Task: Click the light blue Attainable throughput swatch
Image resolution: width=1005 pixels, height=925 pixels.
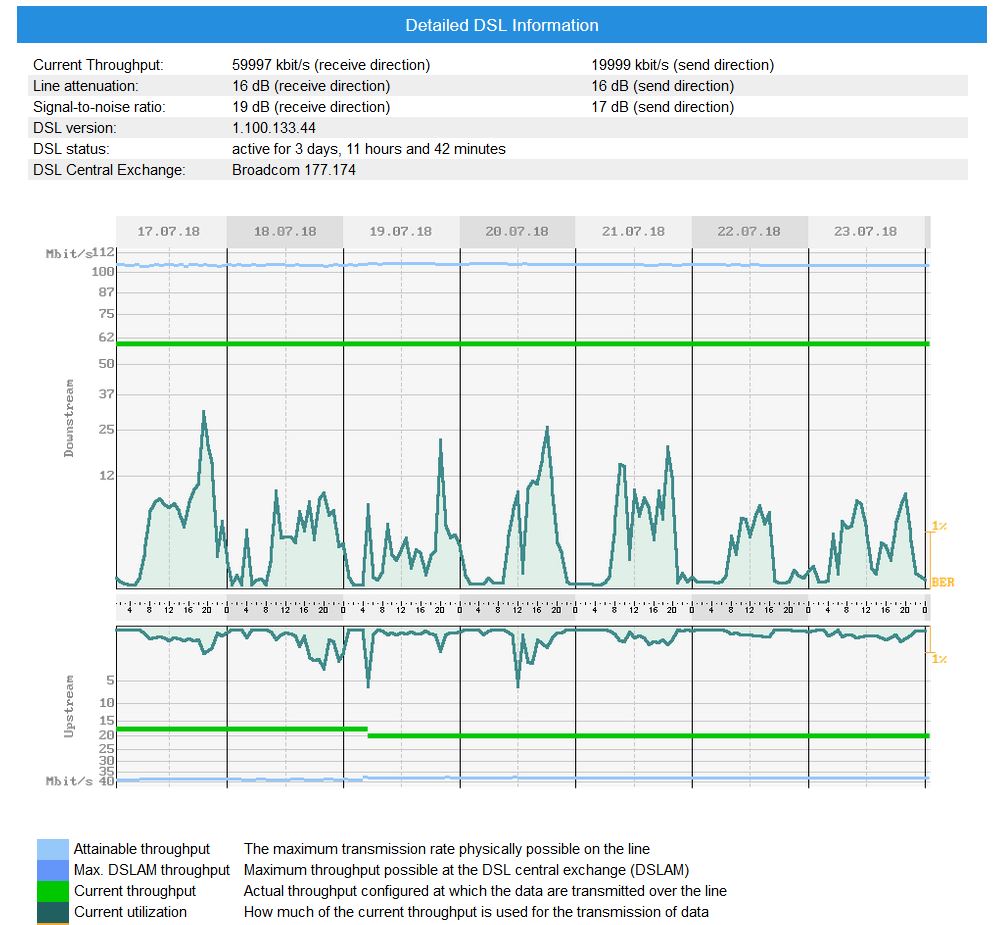Action: coord(52,849)
